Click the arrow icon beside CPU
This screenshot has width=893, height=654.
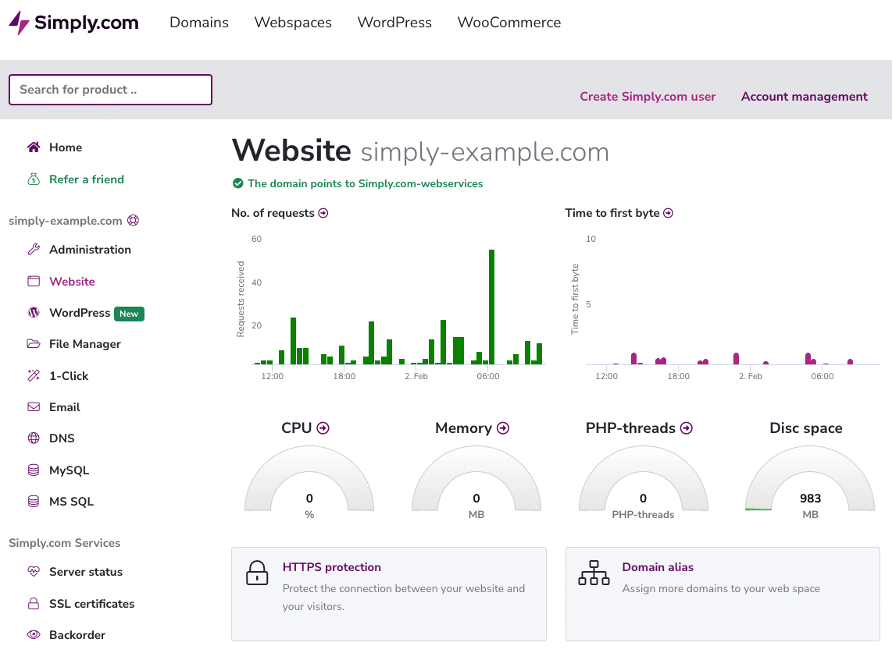coord(323,428)
